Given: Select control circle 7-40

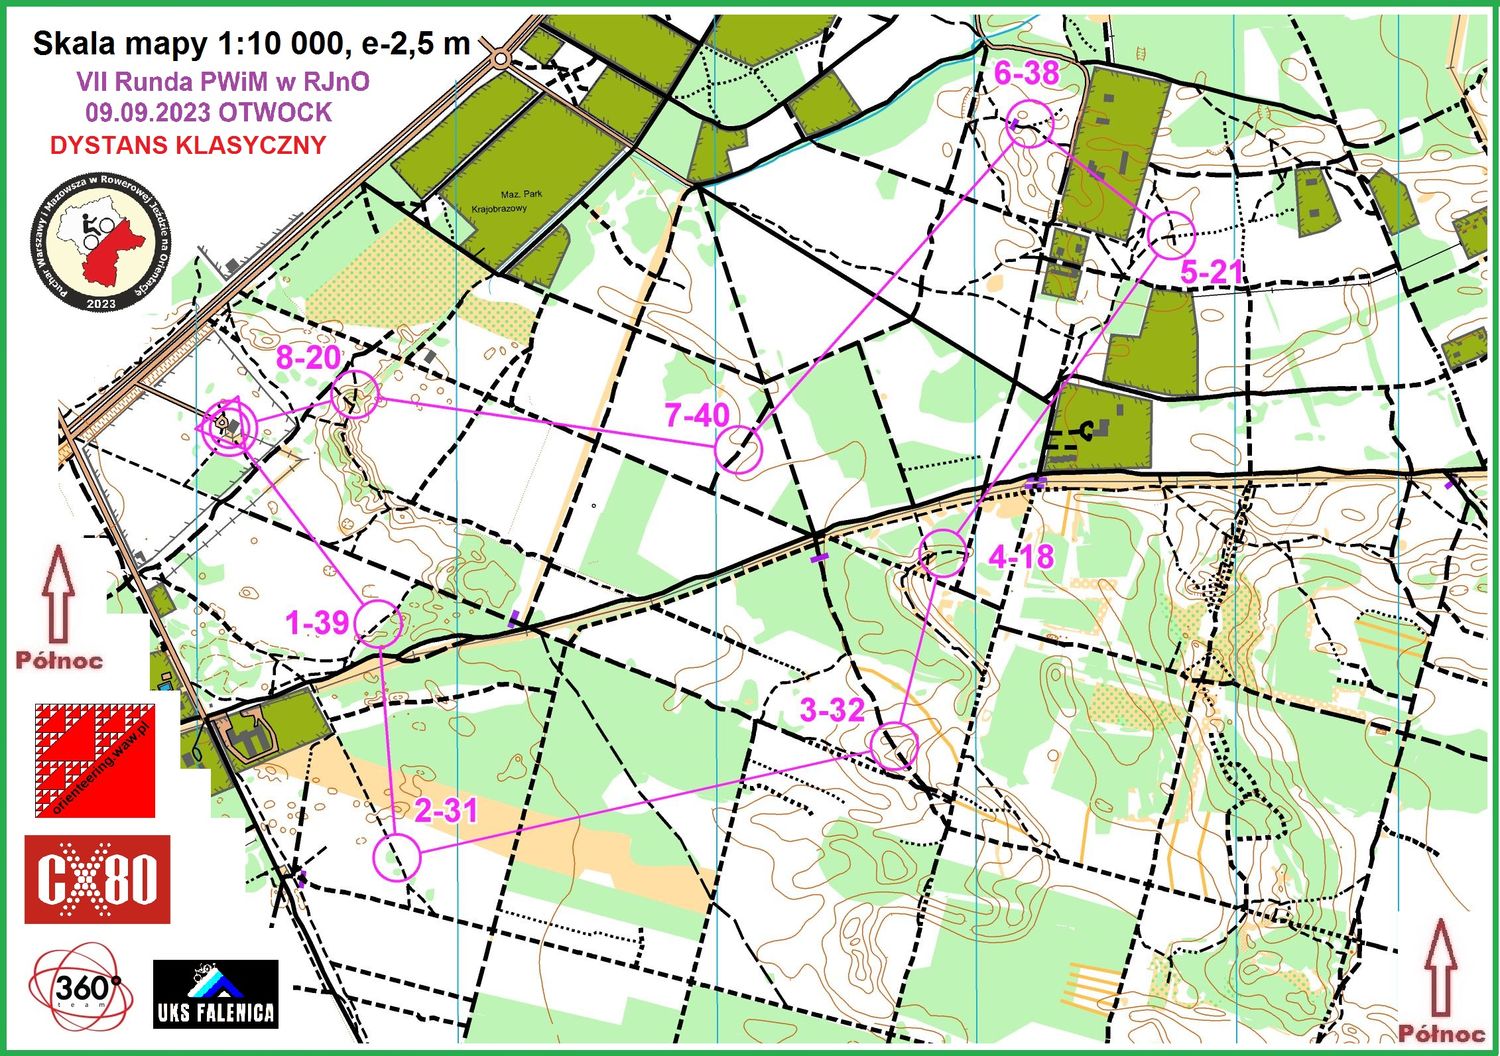Looking at the screenshot, I should 739,448.
